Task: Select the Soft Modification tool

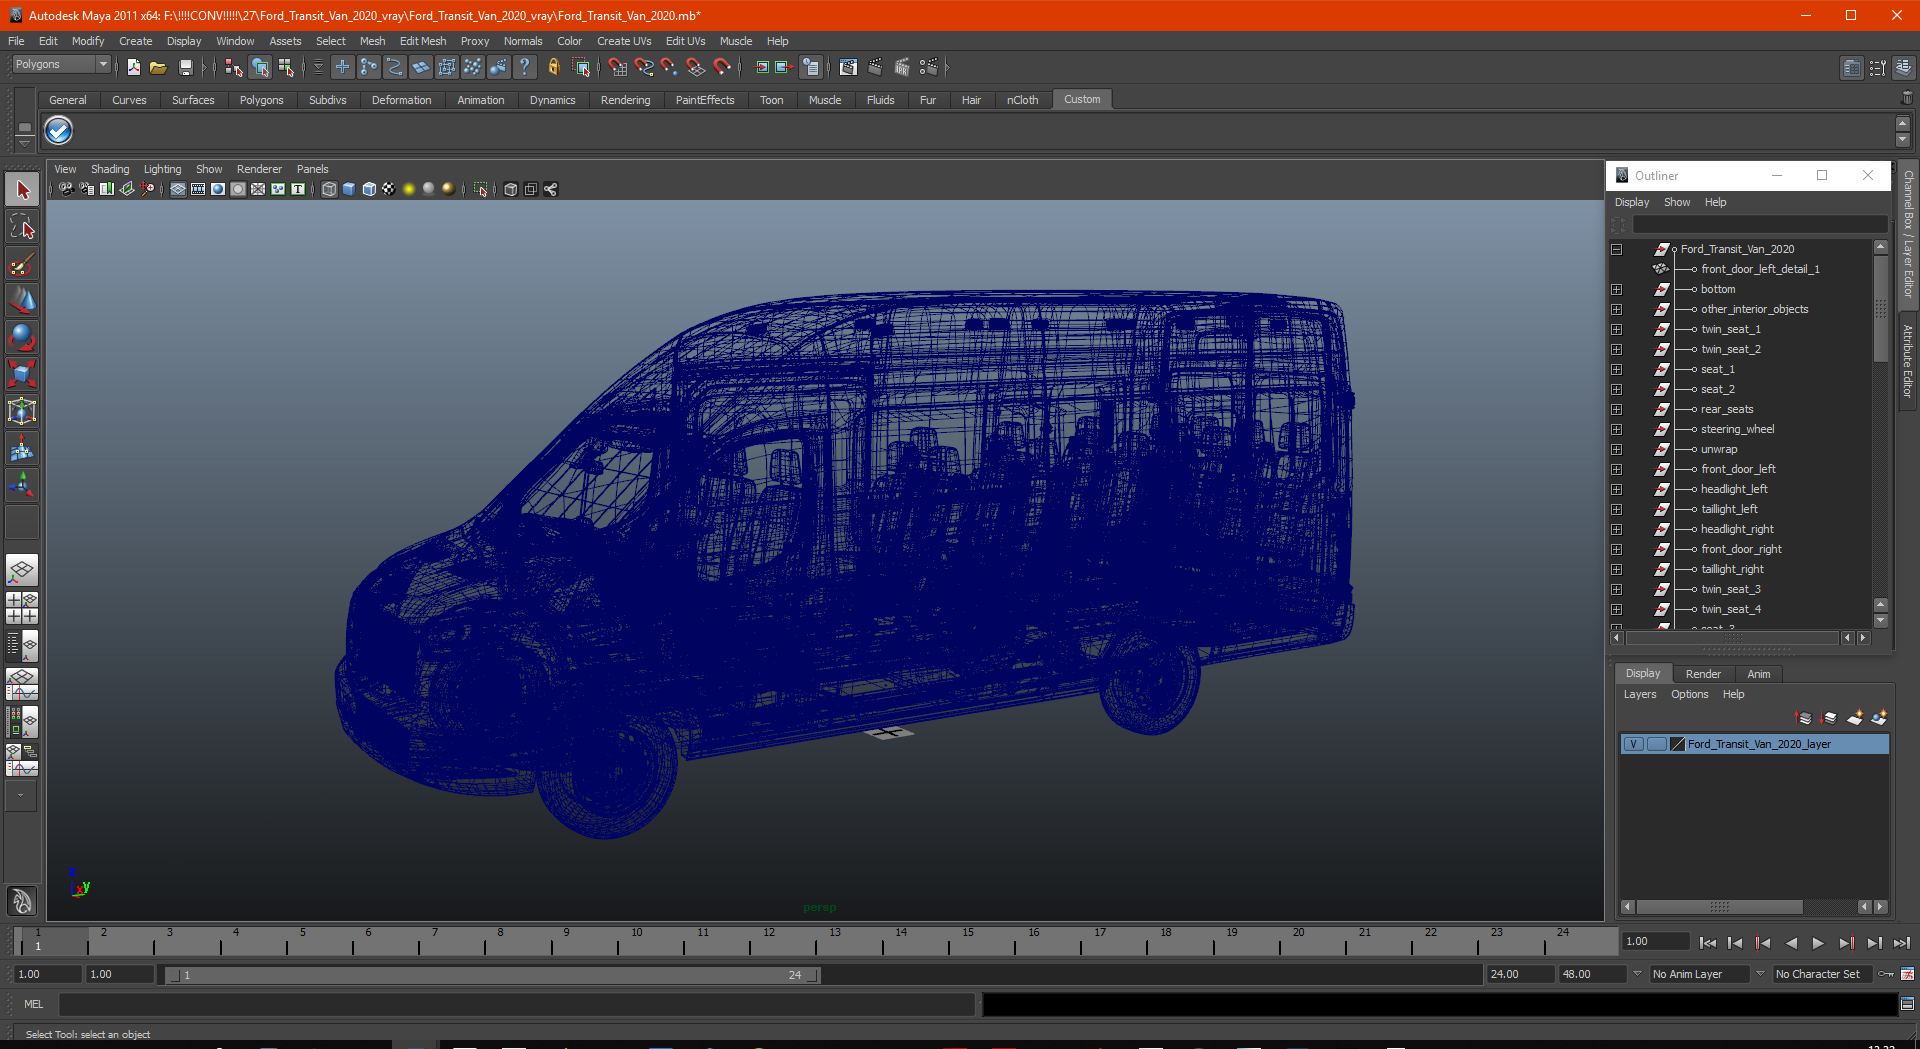Action: pos(22,448)
